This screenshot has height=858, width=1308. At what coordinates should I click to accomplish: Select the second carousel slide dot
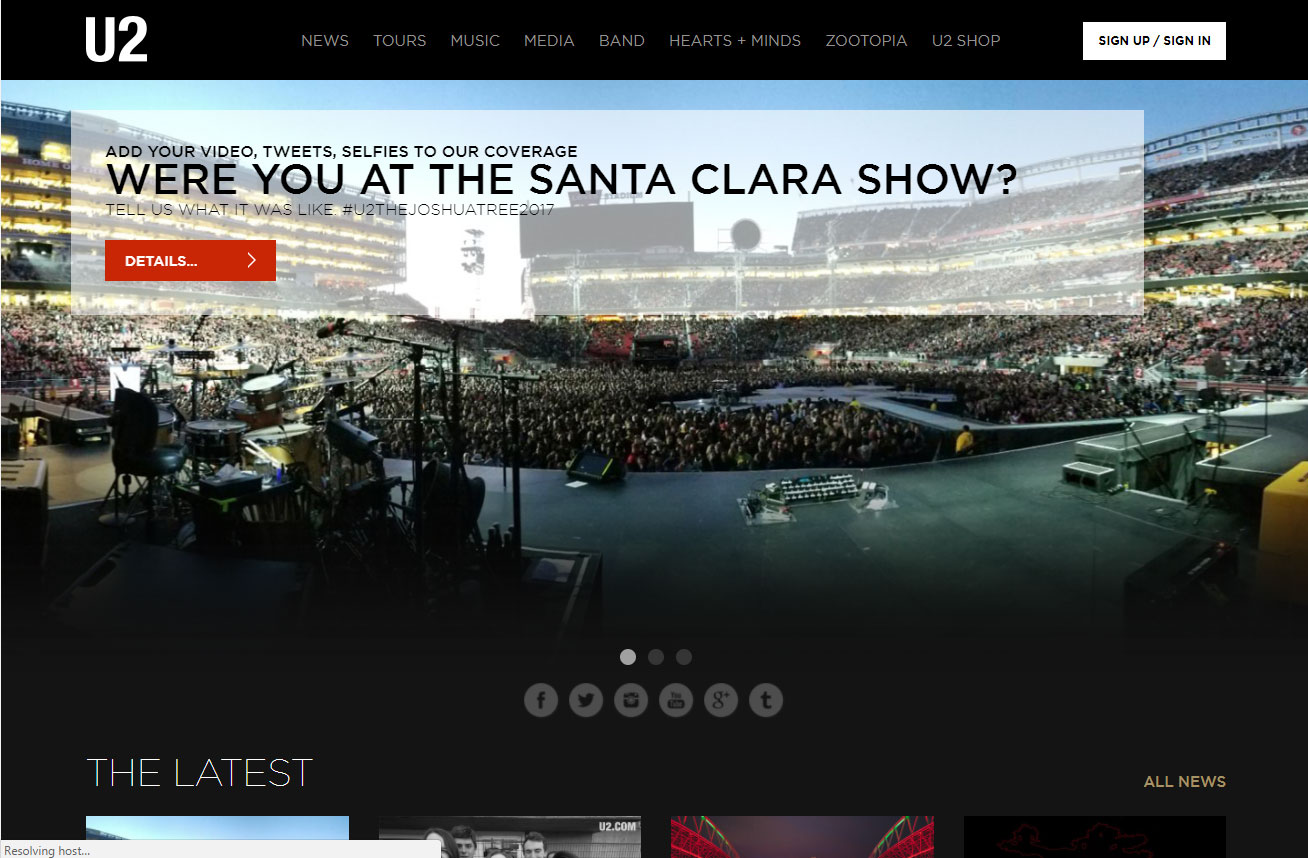click(656, 657)
